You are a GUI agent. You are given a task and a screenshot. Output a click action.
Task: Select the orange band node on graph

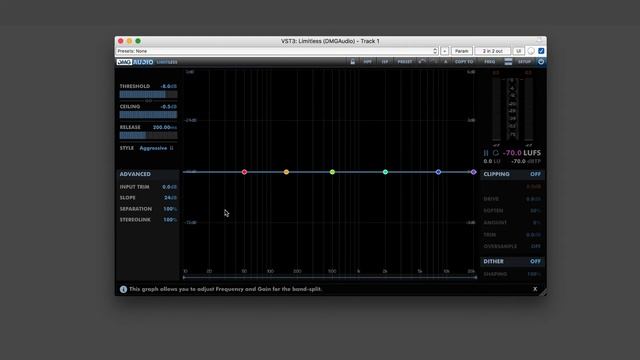286,172
